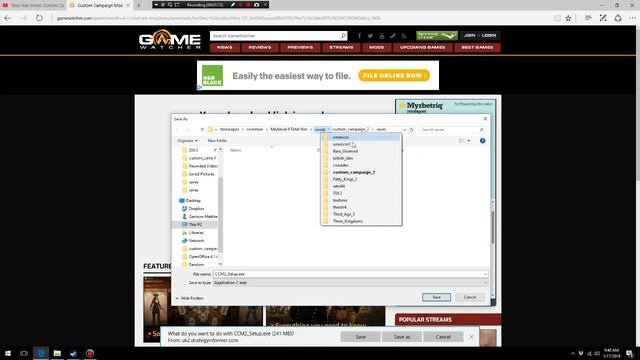Select Recorded Videos folder in navigation pane

(x=203, y=166)
